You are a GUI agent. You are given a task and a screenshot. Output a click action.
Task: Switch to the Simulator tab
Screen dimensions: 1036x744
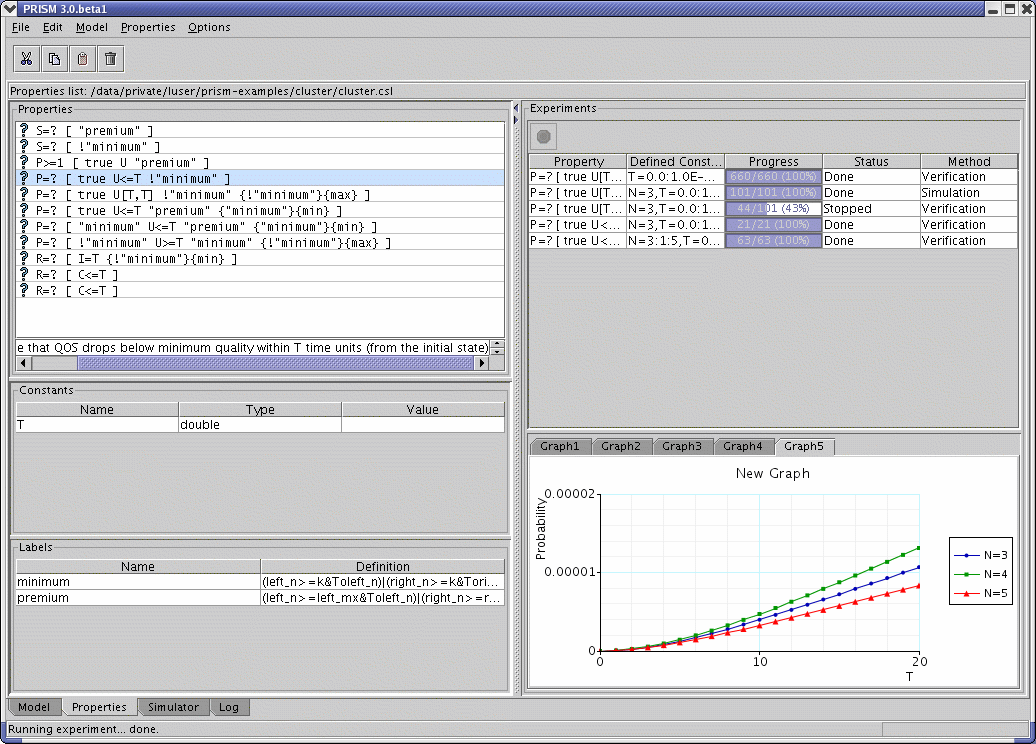pos(173,707)
